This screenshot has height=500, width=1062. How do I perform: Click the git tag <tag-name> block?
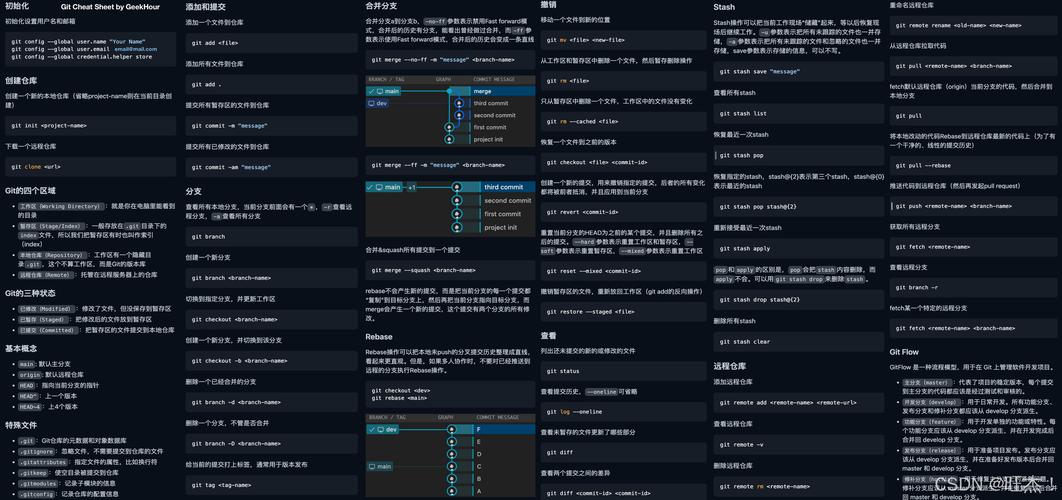click(x=271, y=485)
